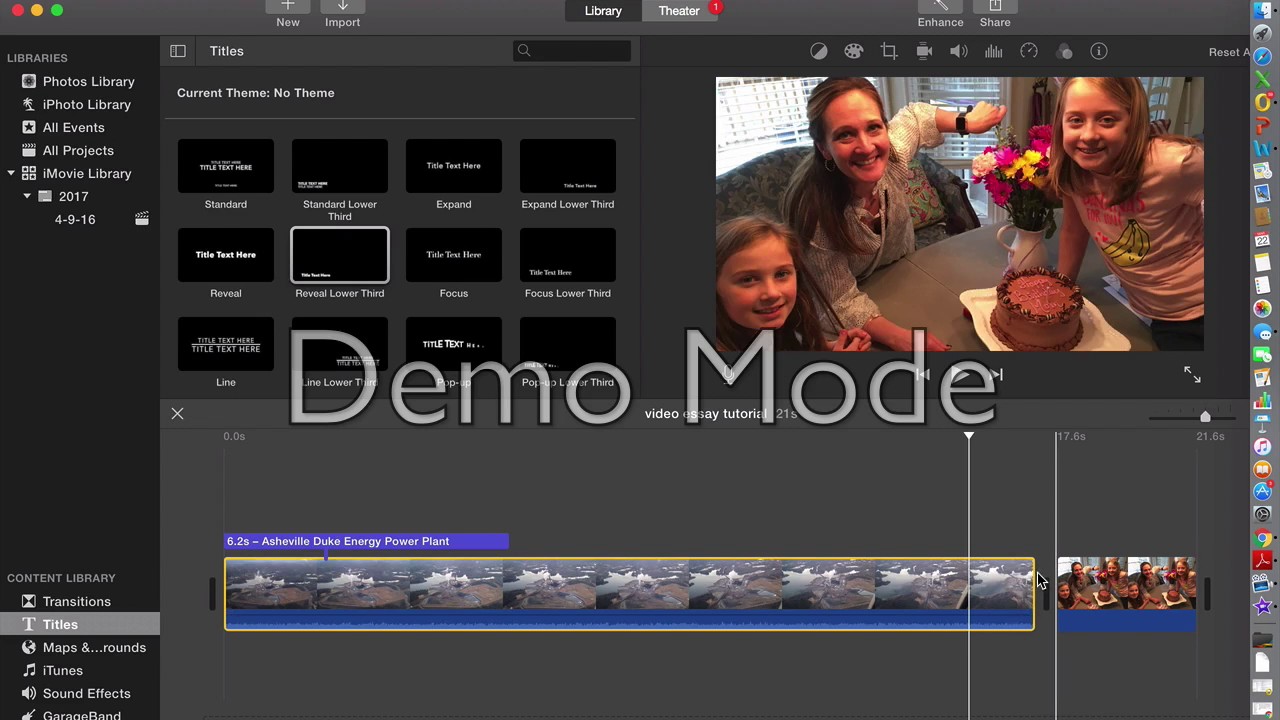Viewport: 1280px width, 720px height.
Task: Skip to the previous clip
Action: 922,374
